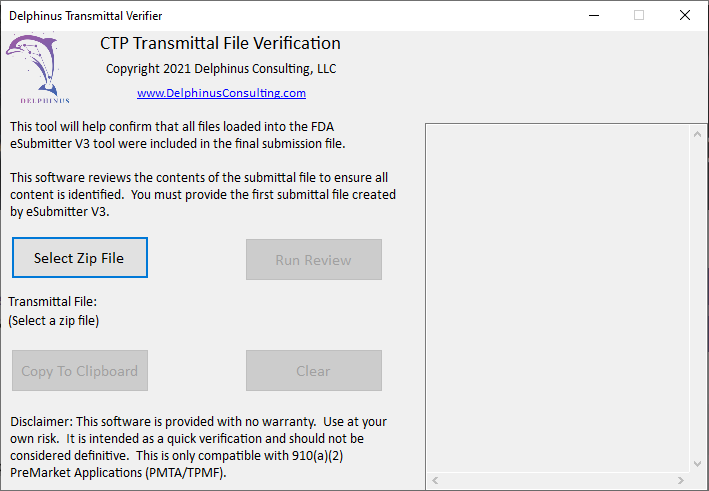Viewport: 709px width, 491px height.
Task: Open the www.DelphinusConsulting.com link
Action: pos(221,93)
